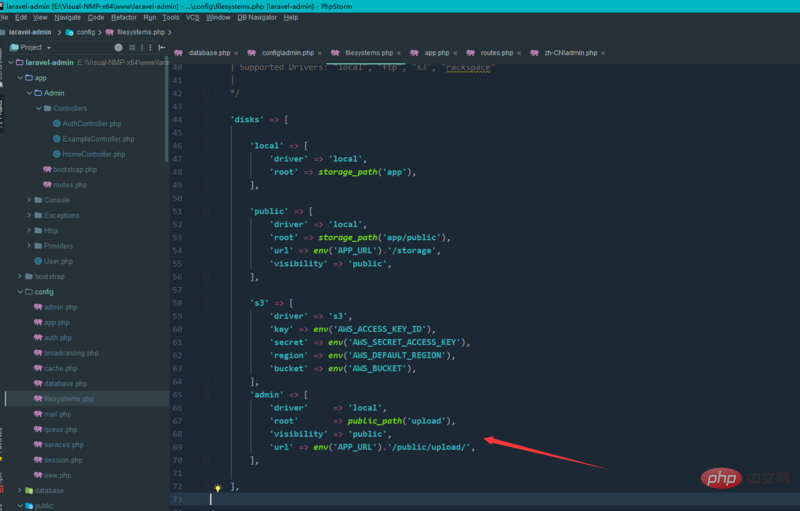
Task: Select auth.php in config folder
Action: [58, 338]
